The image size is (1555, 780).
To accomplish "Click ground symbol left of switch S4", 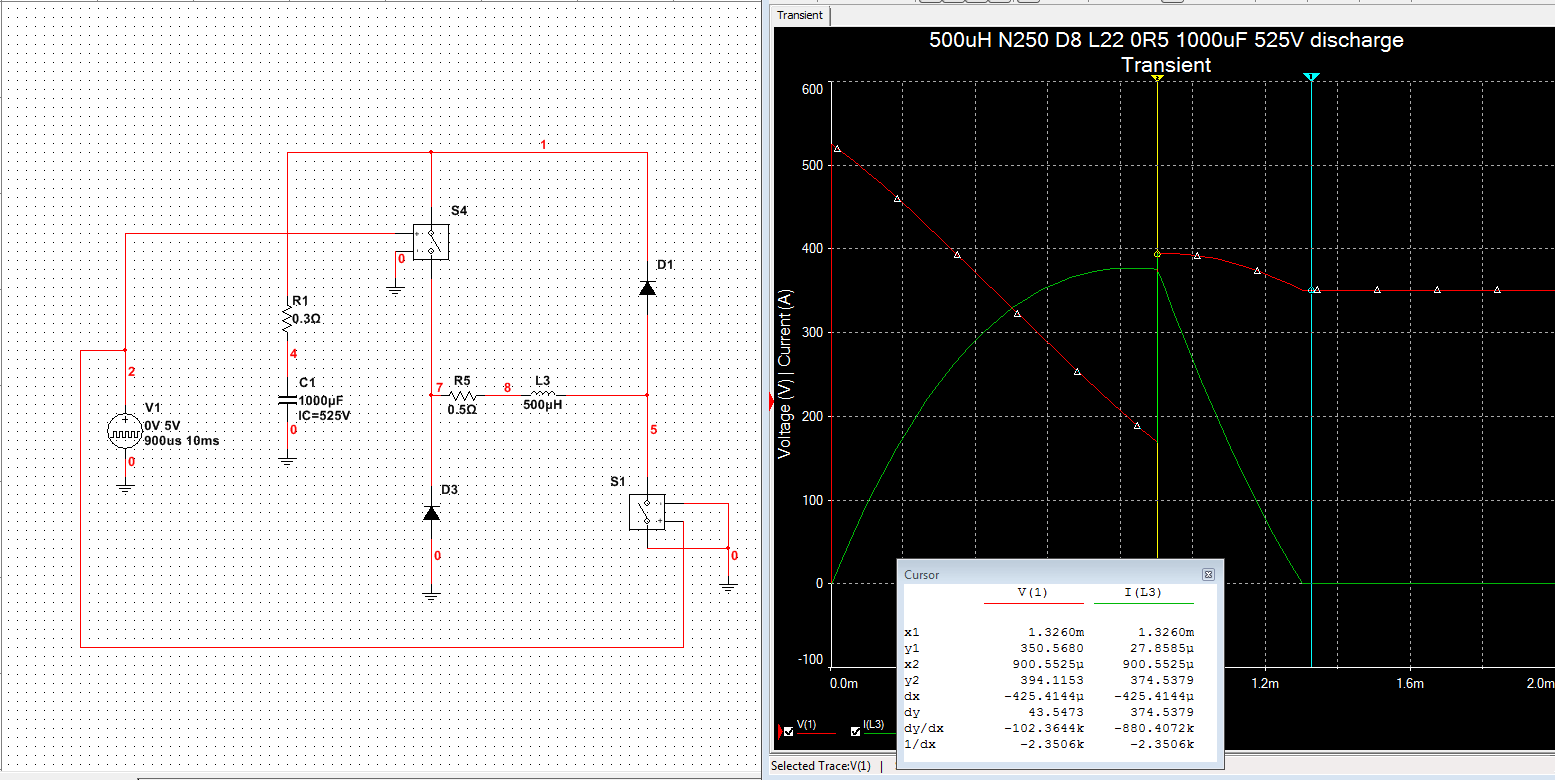I will pyautogui.click(x=395, y=290).
